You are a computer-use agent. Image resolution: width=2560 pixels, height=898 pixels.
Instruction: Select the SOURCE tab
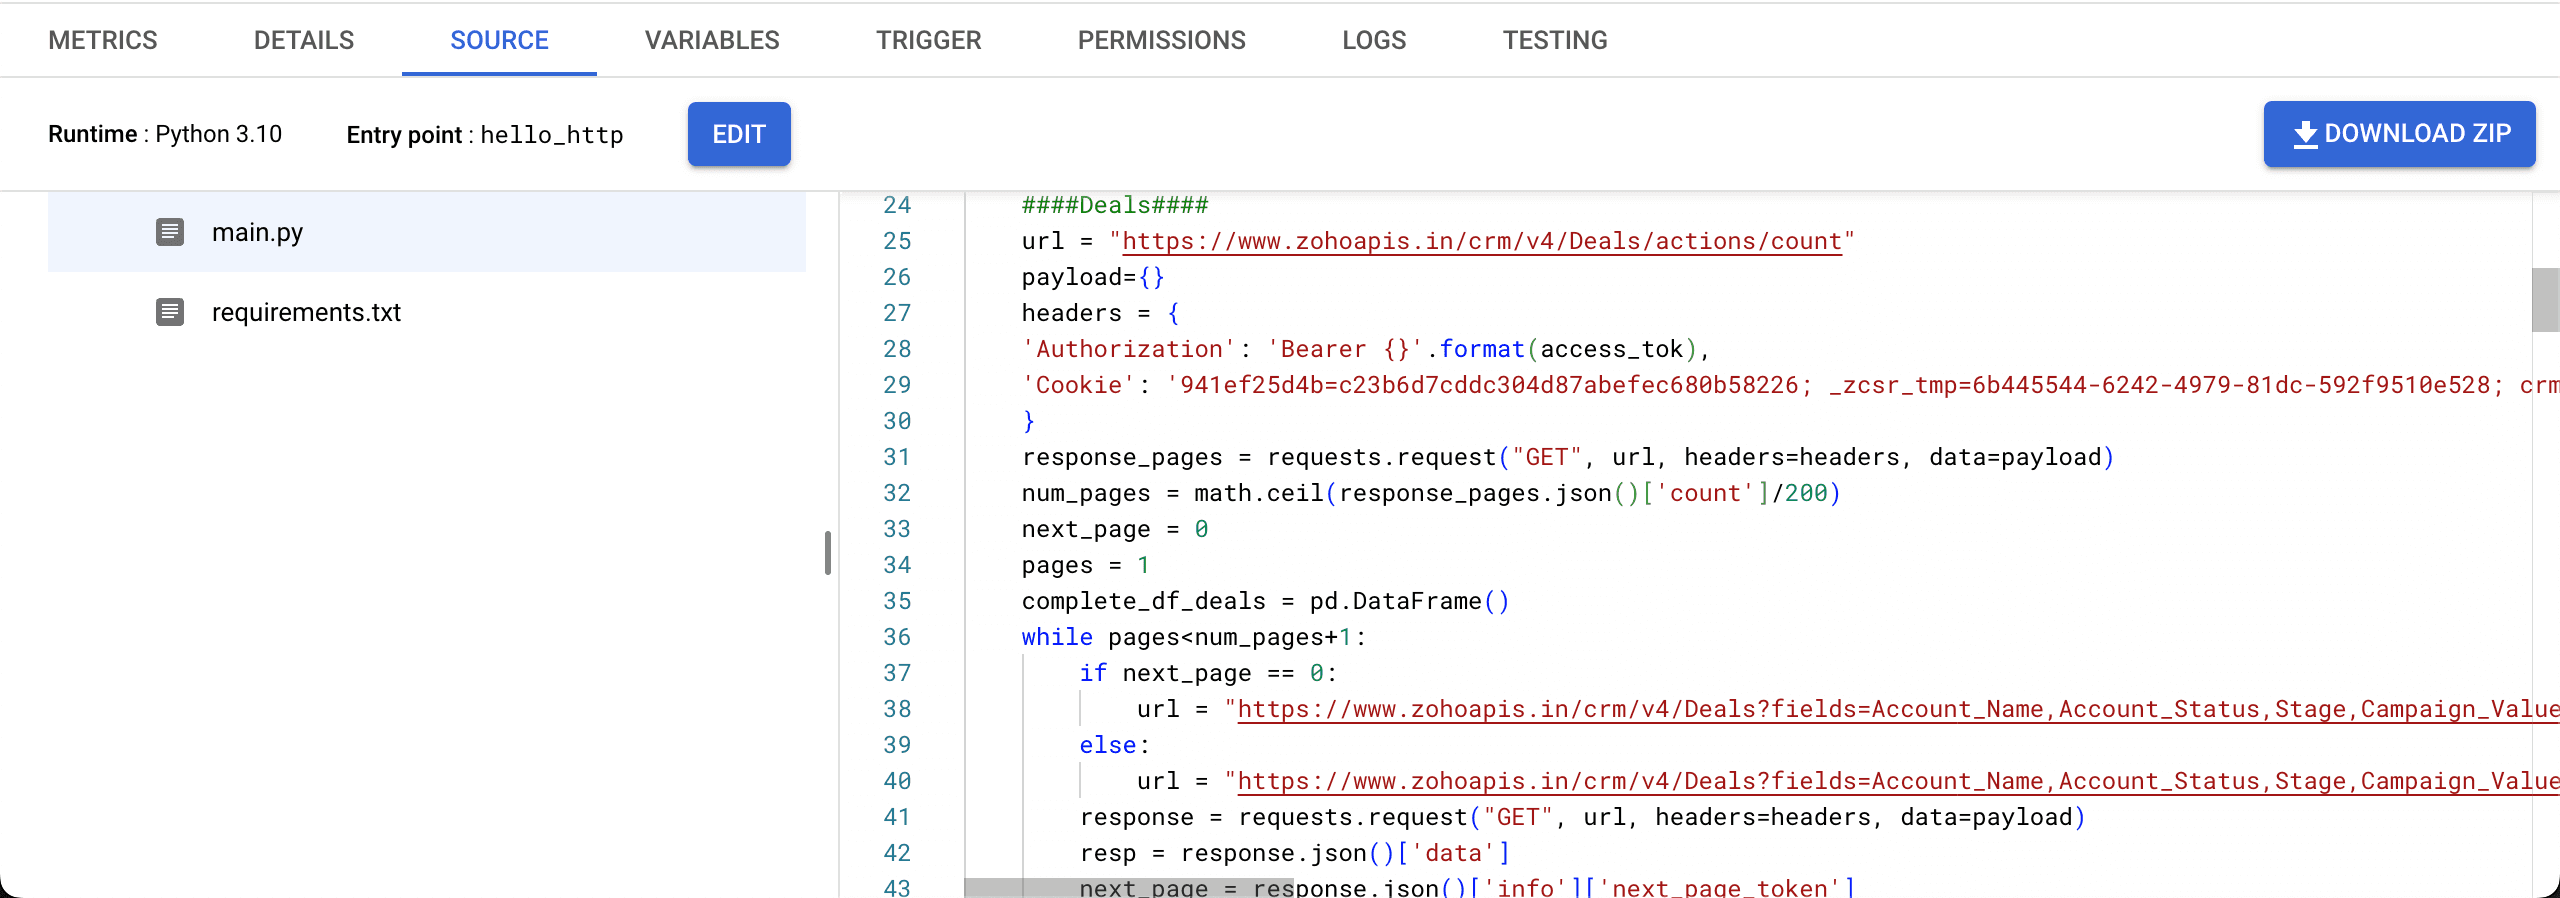click(x=499, y=40)
